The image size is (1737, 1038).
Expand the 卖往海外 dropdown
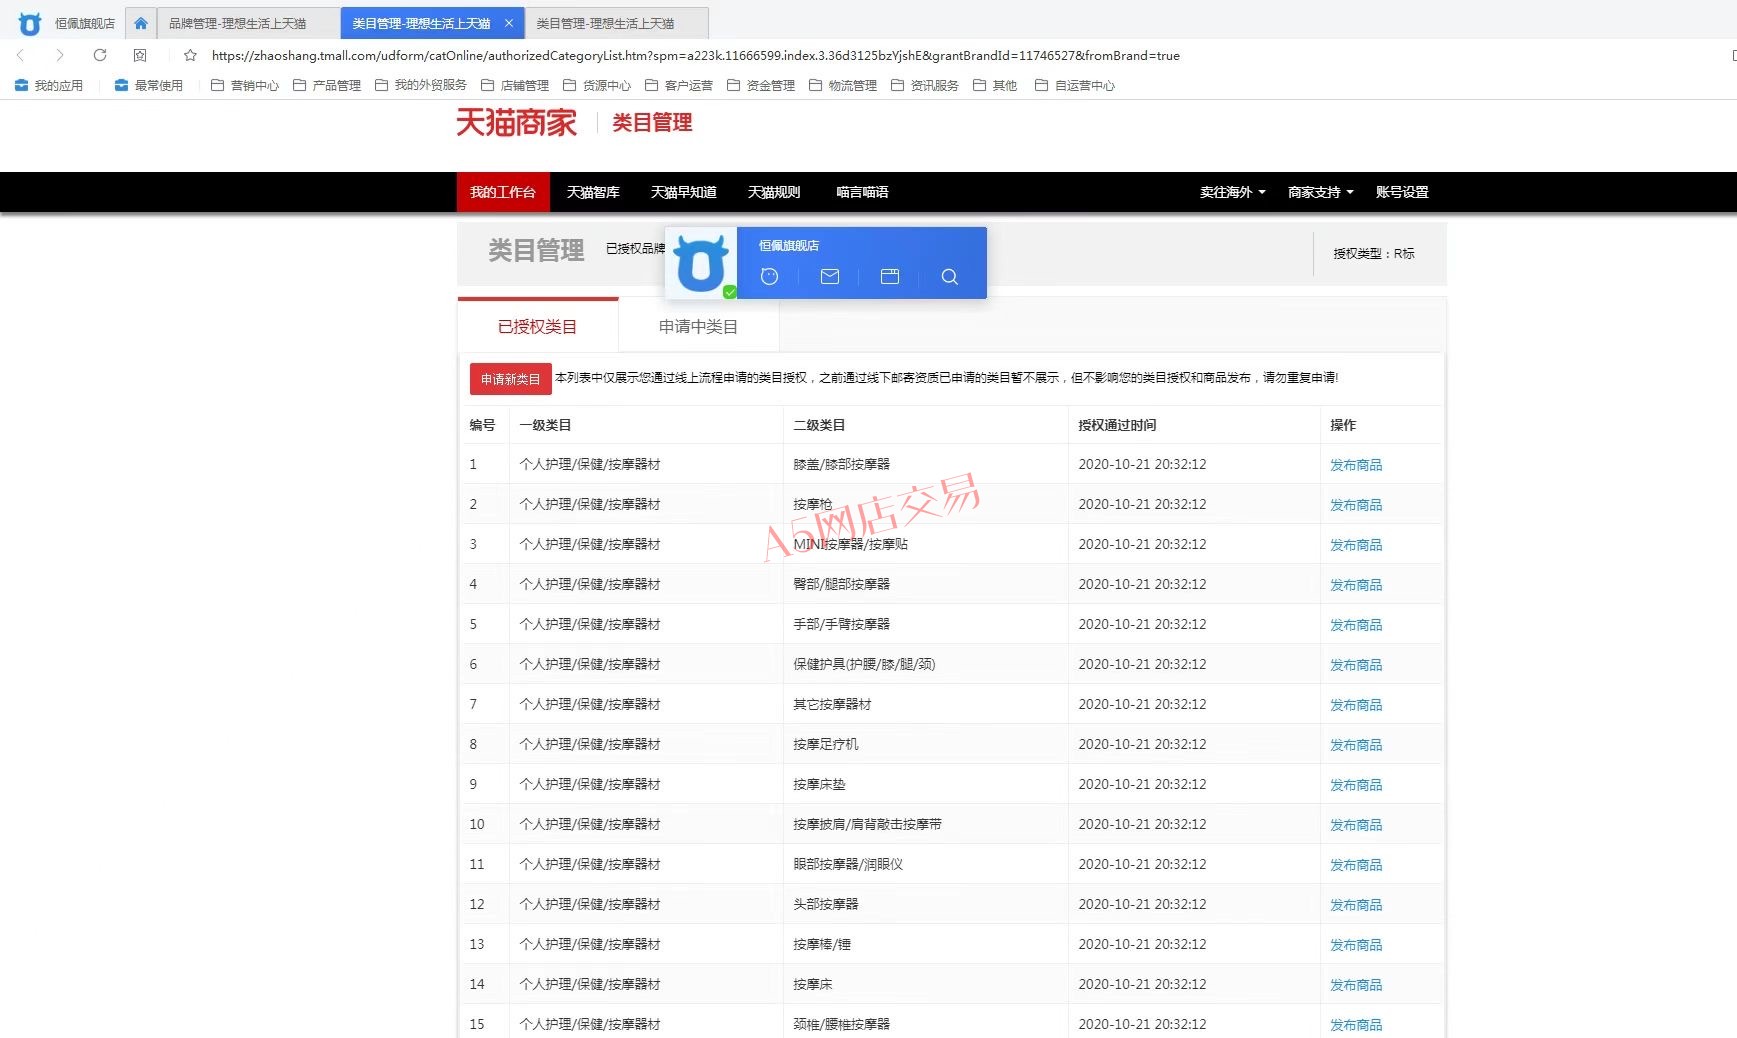[1232, 192]
